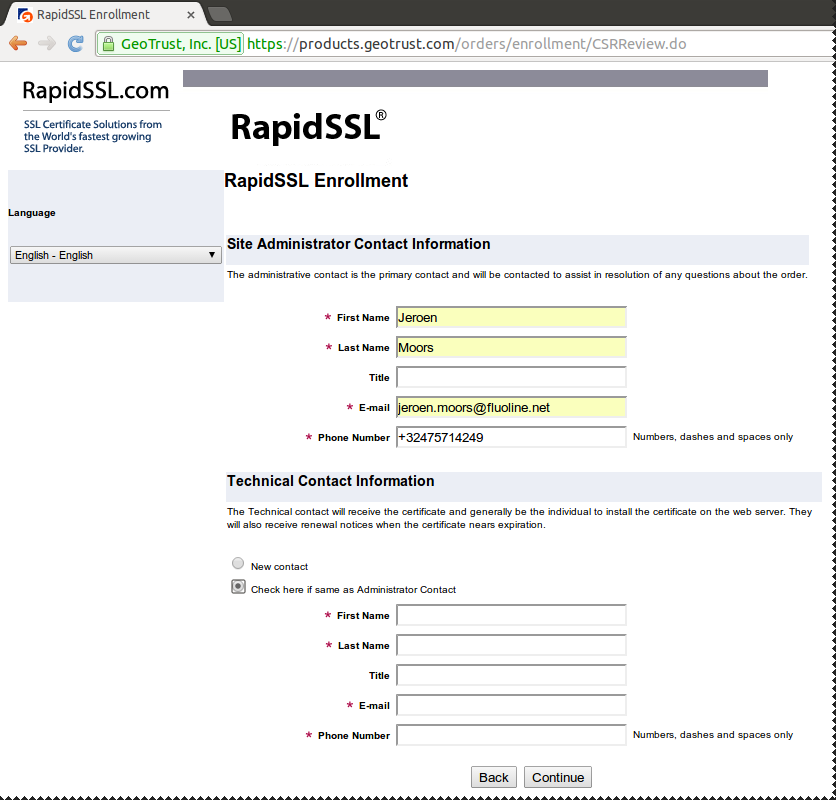
Task: Click the browser forward arrow icon
Action: (x=47, y=43)
